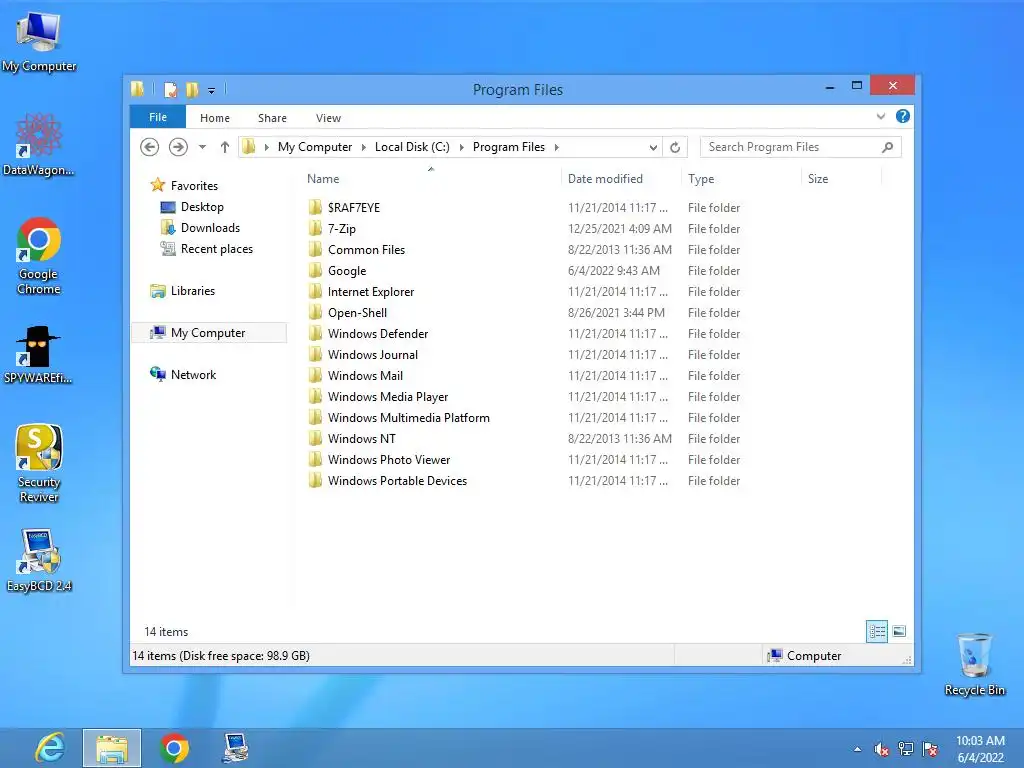Screen dimensions: 1024x768
Task: Open Chrome from the taskbar
Action: click(x=174, y=748)
